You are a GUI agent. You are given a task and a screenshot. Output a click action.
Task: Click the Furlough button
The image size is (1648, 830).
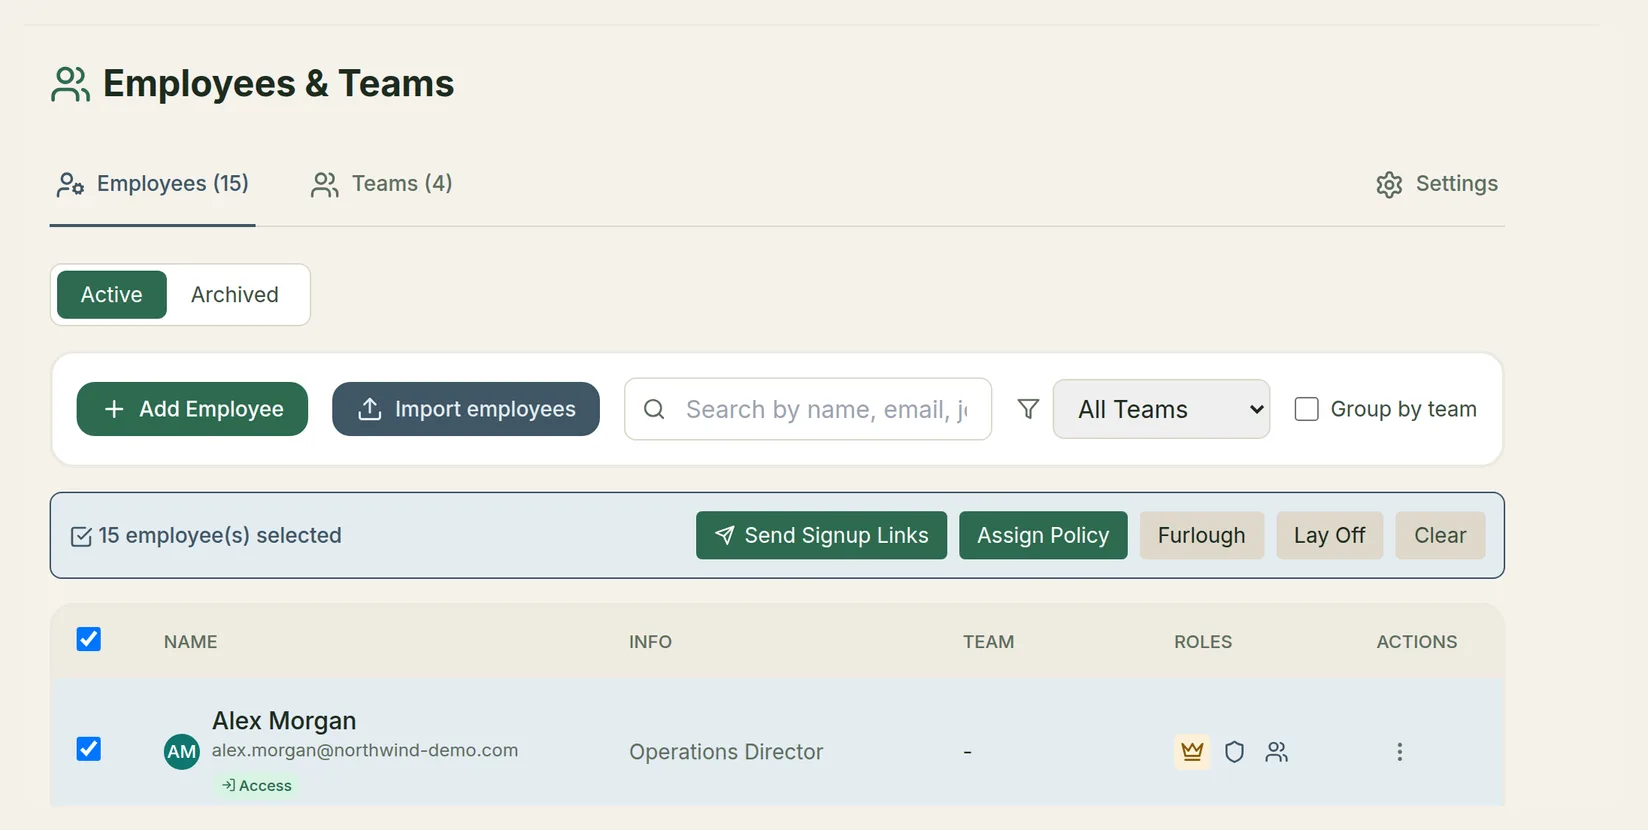[1202, 535]
